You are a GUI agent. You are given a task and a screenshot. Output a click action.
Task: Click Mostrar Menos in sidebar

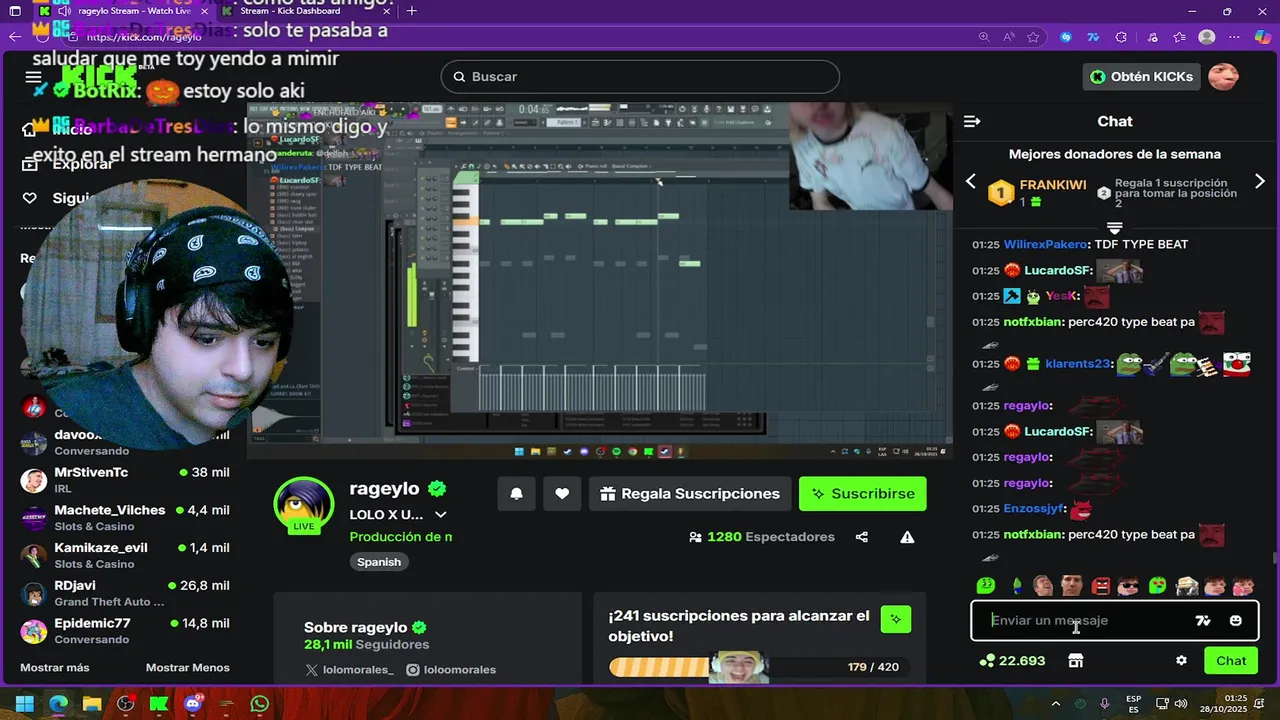pos(188,668)
